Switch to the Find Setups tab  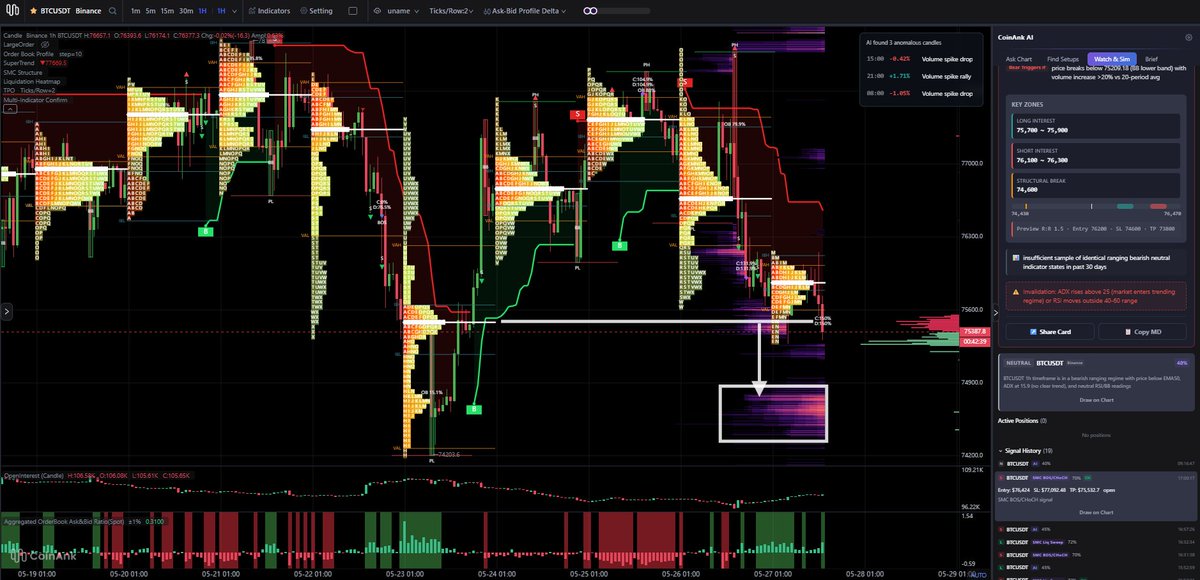1061,59
